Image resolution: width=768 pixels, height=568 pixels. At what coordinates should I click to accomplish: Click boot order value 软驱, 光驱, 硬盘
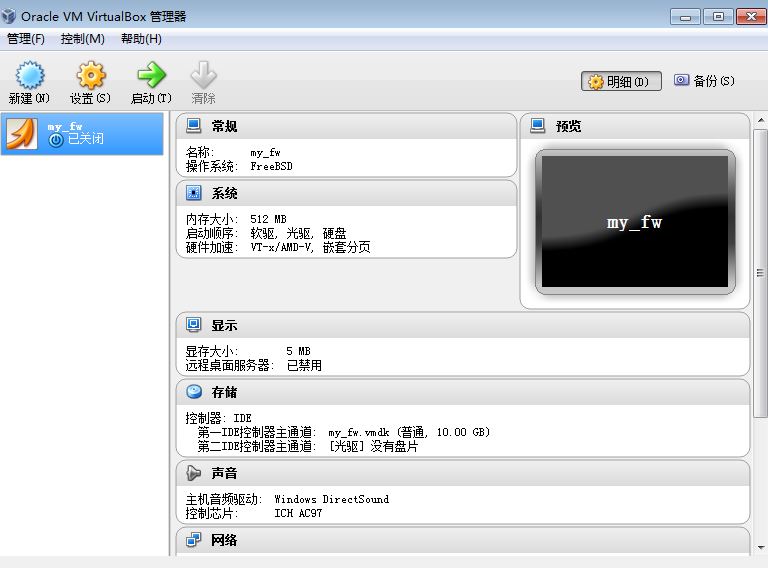298,233
